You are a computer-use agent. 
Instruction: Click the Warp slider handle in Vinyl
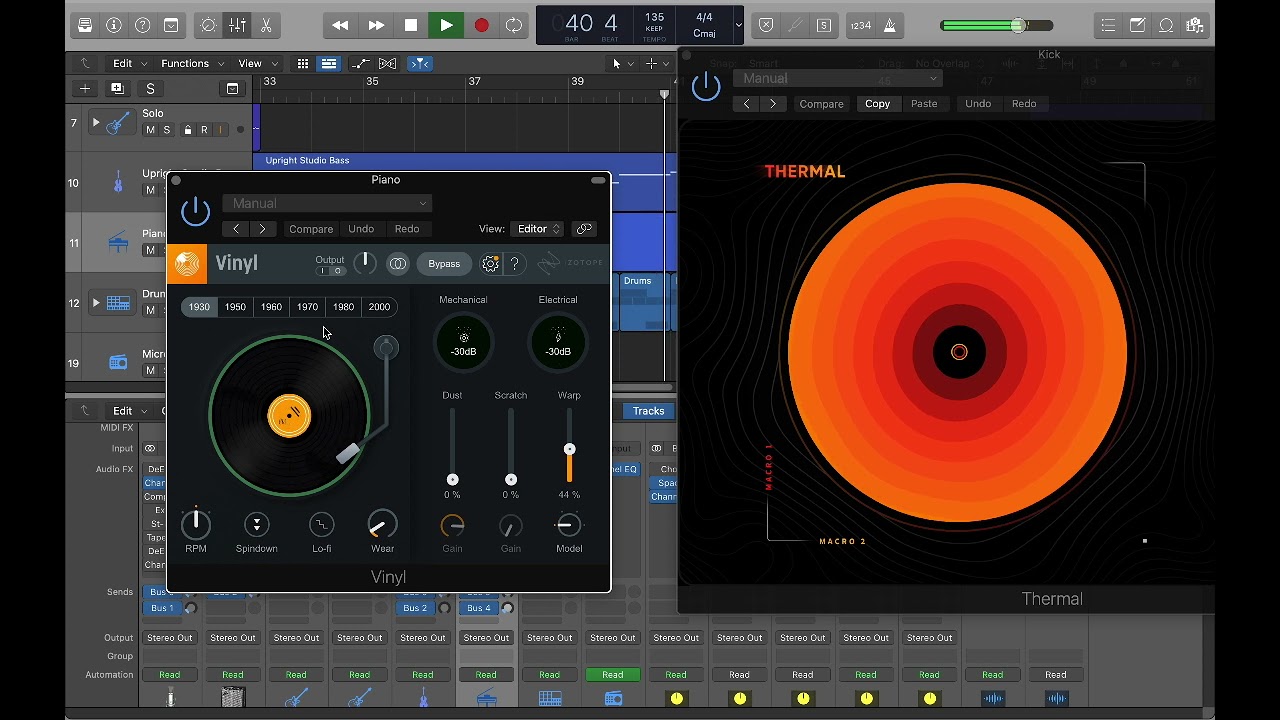point(569,449)
